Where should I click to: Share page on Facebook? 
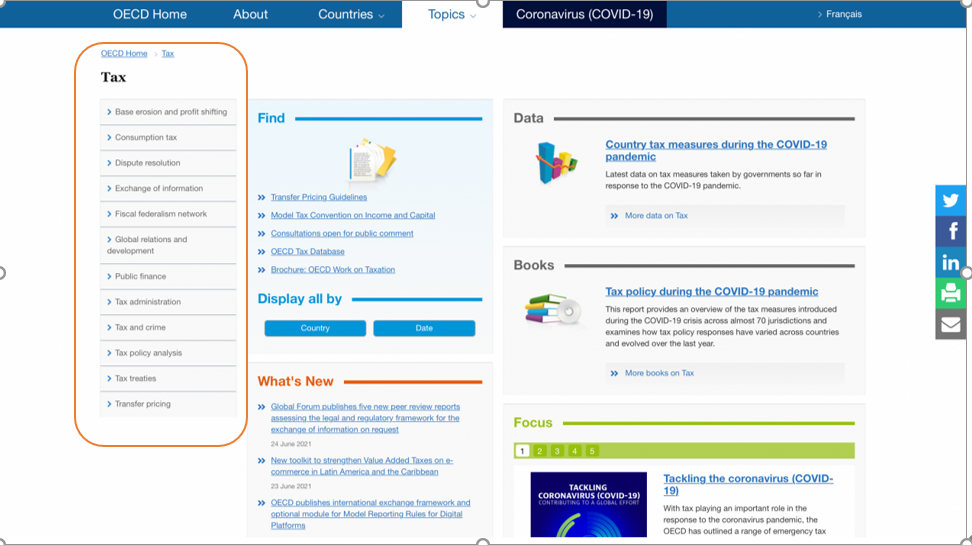coord(950,231)
